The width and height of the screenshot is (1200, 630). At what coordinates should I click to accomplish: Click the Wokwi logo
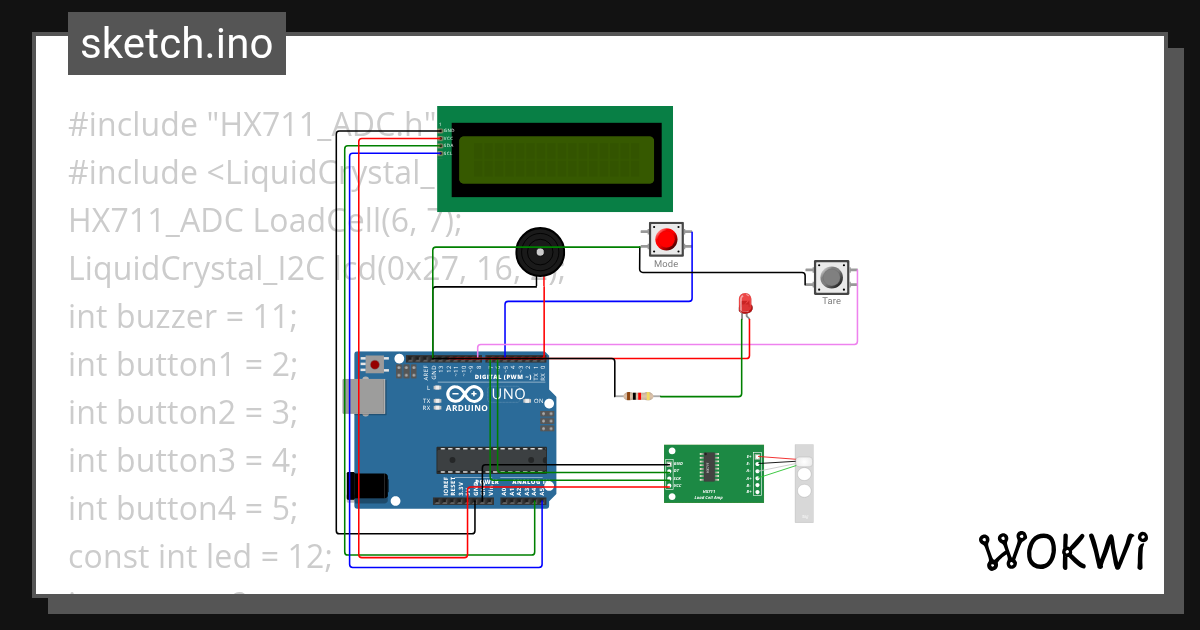click(1063, 550)
